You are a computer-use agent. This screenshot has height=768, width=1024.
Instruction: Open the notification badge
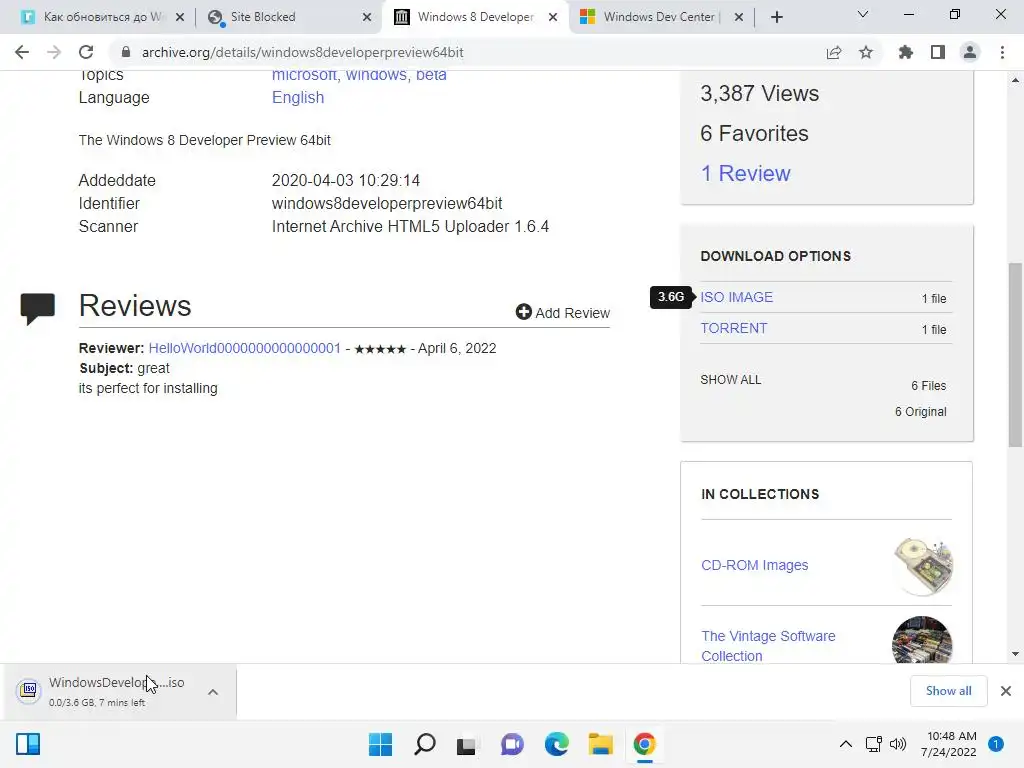[996, 744]
